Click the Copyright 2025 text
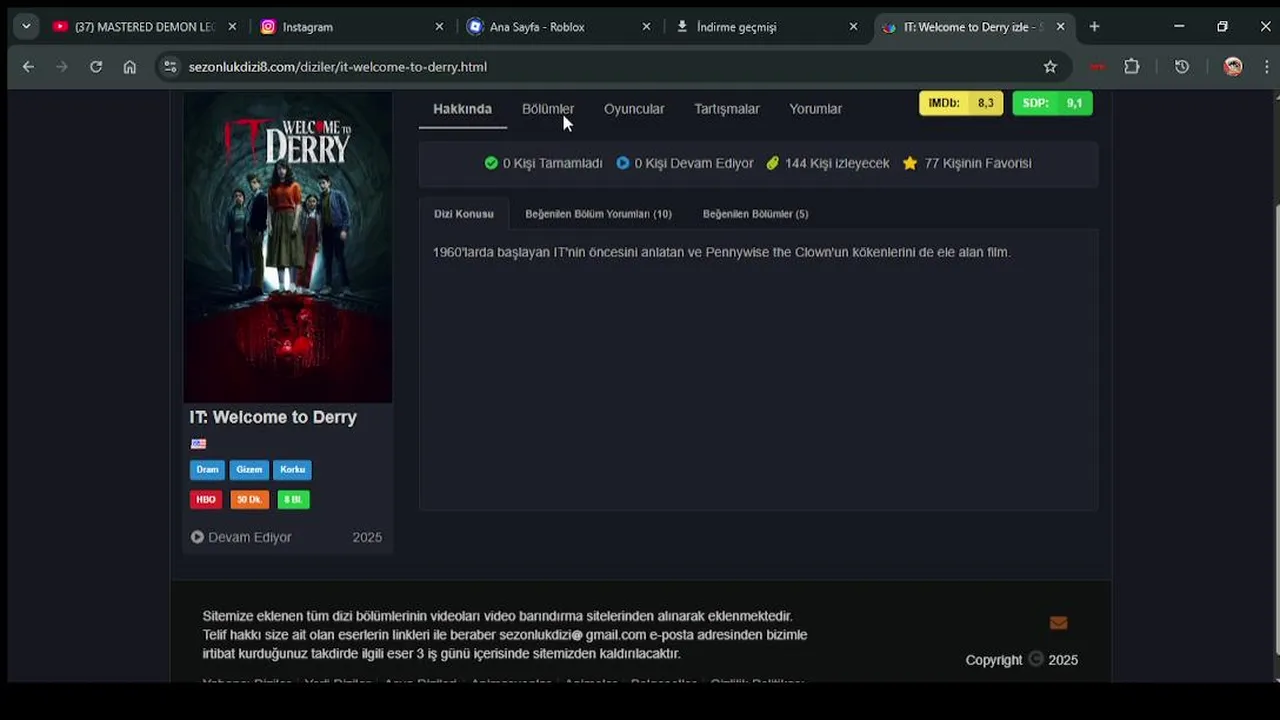Viewport: 1280px width, 720px height. [x=1021, y=660]
